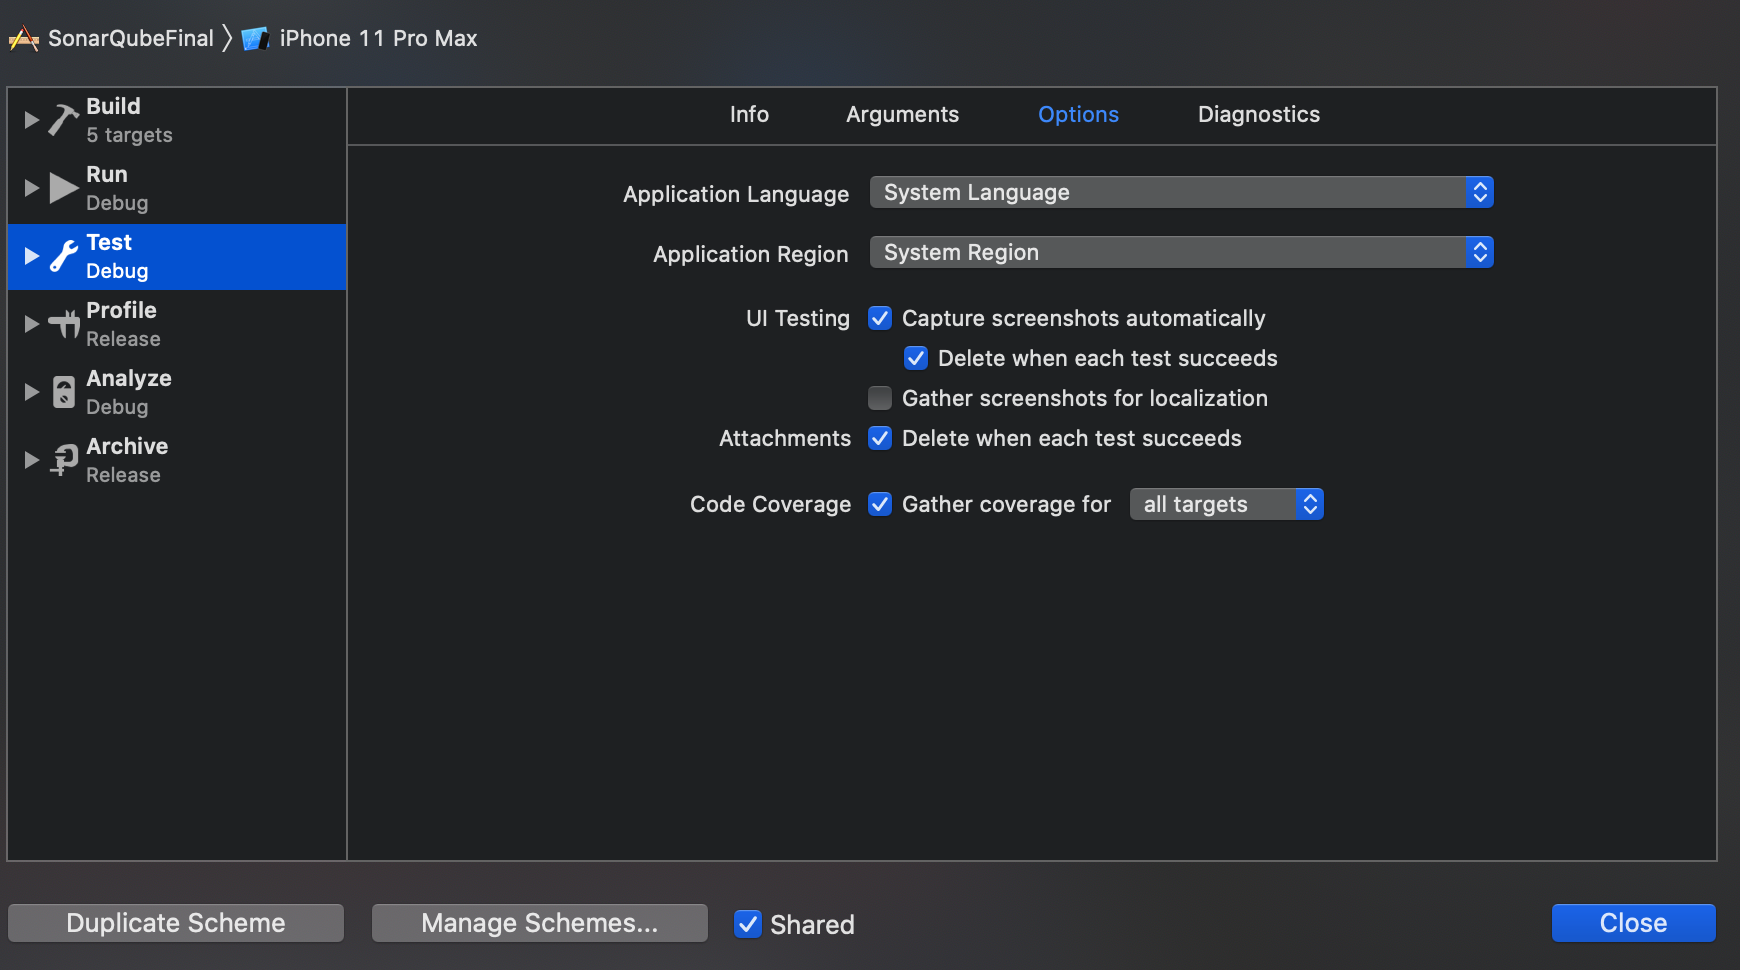This screenshot has width=1740, height=970.
Task: Click the SonarQubeFinal scheme app icon
Action: [x=24, y=39]
